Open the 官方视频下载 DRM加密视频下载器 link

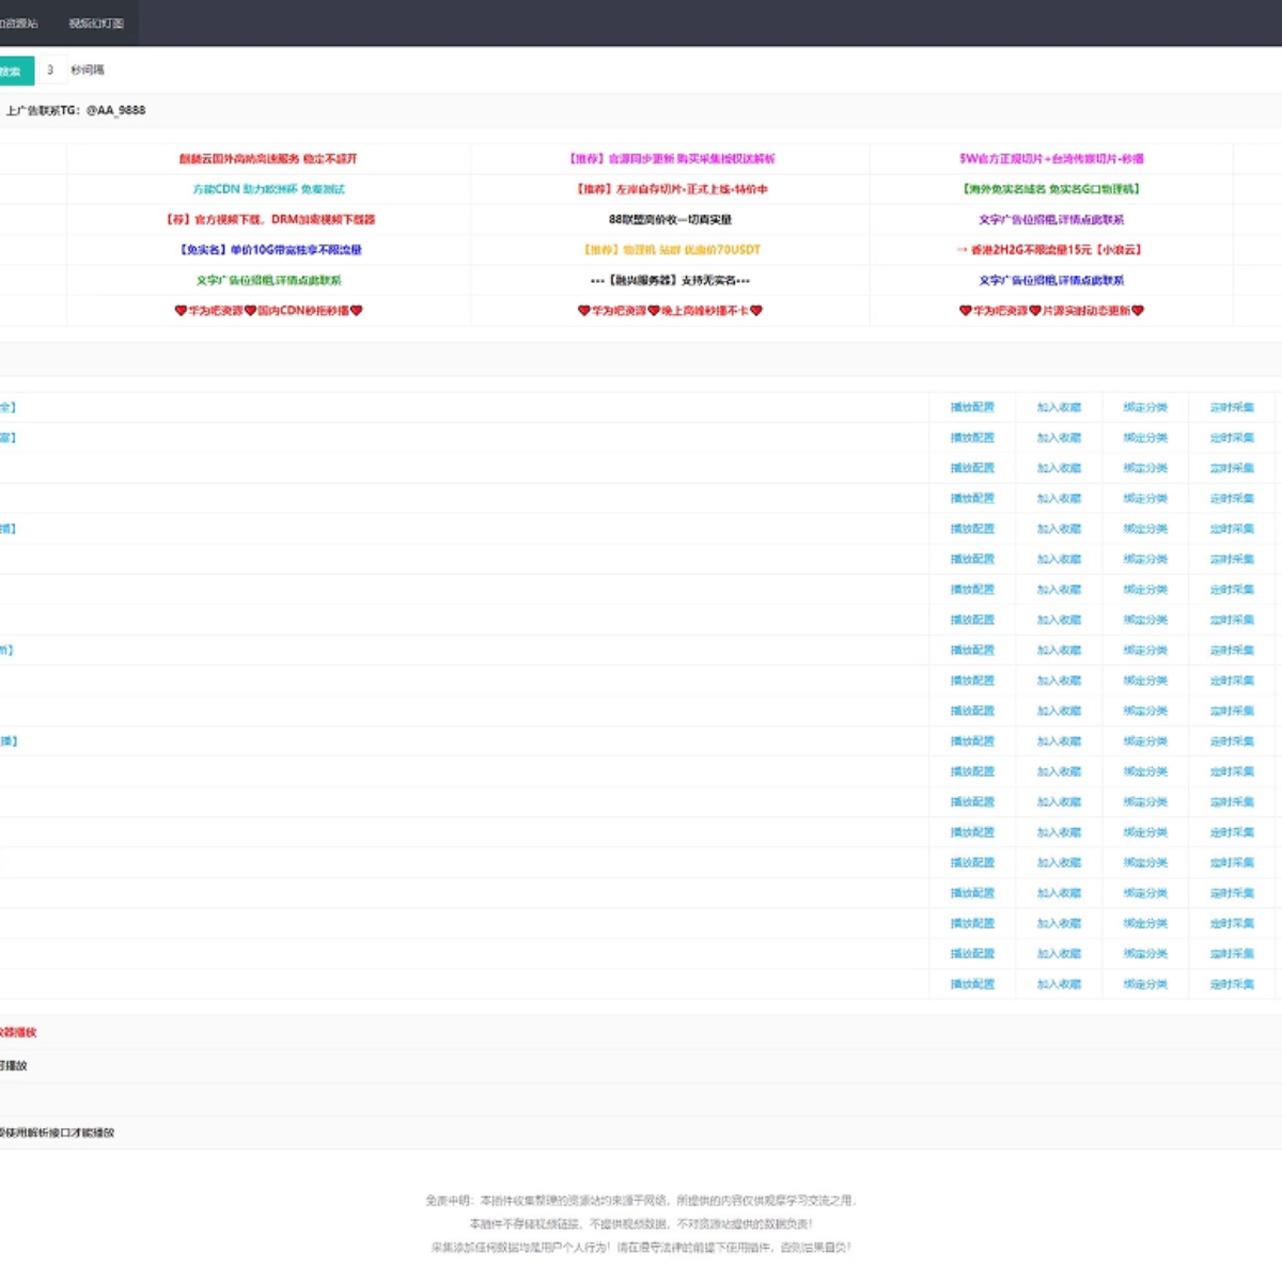(270, 219)
